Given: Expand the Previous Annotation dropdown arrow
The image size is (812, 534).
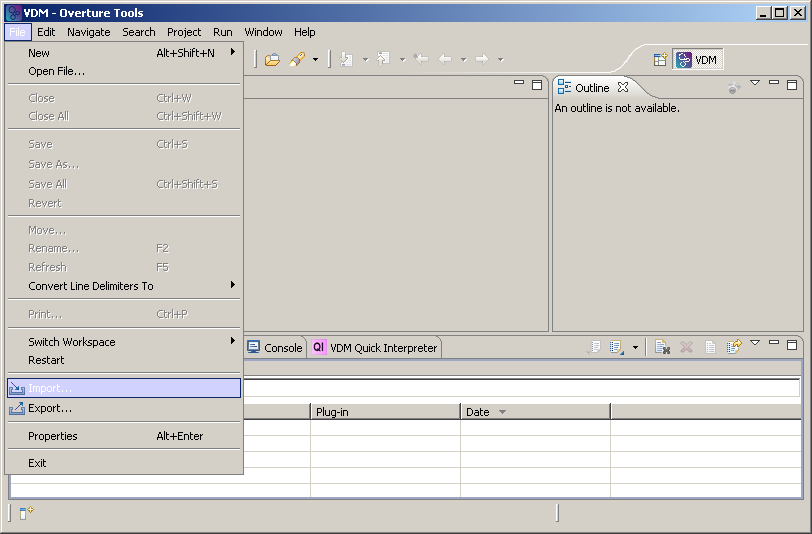Looking at the screenshot, I should click(x=402, y=60).
